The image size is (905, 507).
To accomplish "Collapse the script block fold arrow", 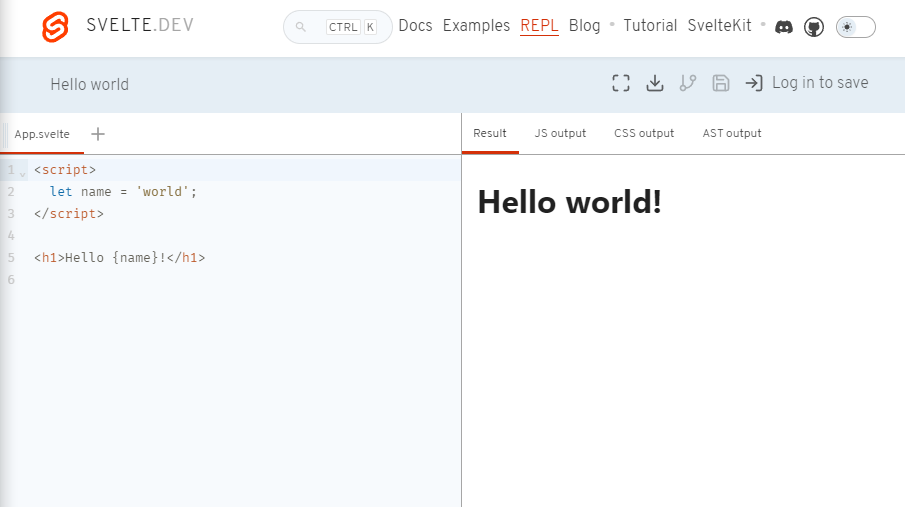I will (x=23, y=173).
